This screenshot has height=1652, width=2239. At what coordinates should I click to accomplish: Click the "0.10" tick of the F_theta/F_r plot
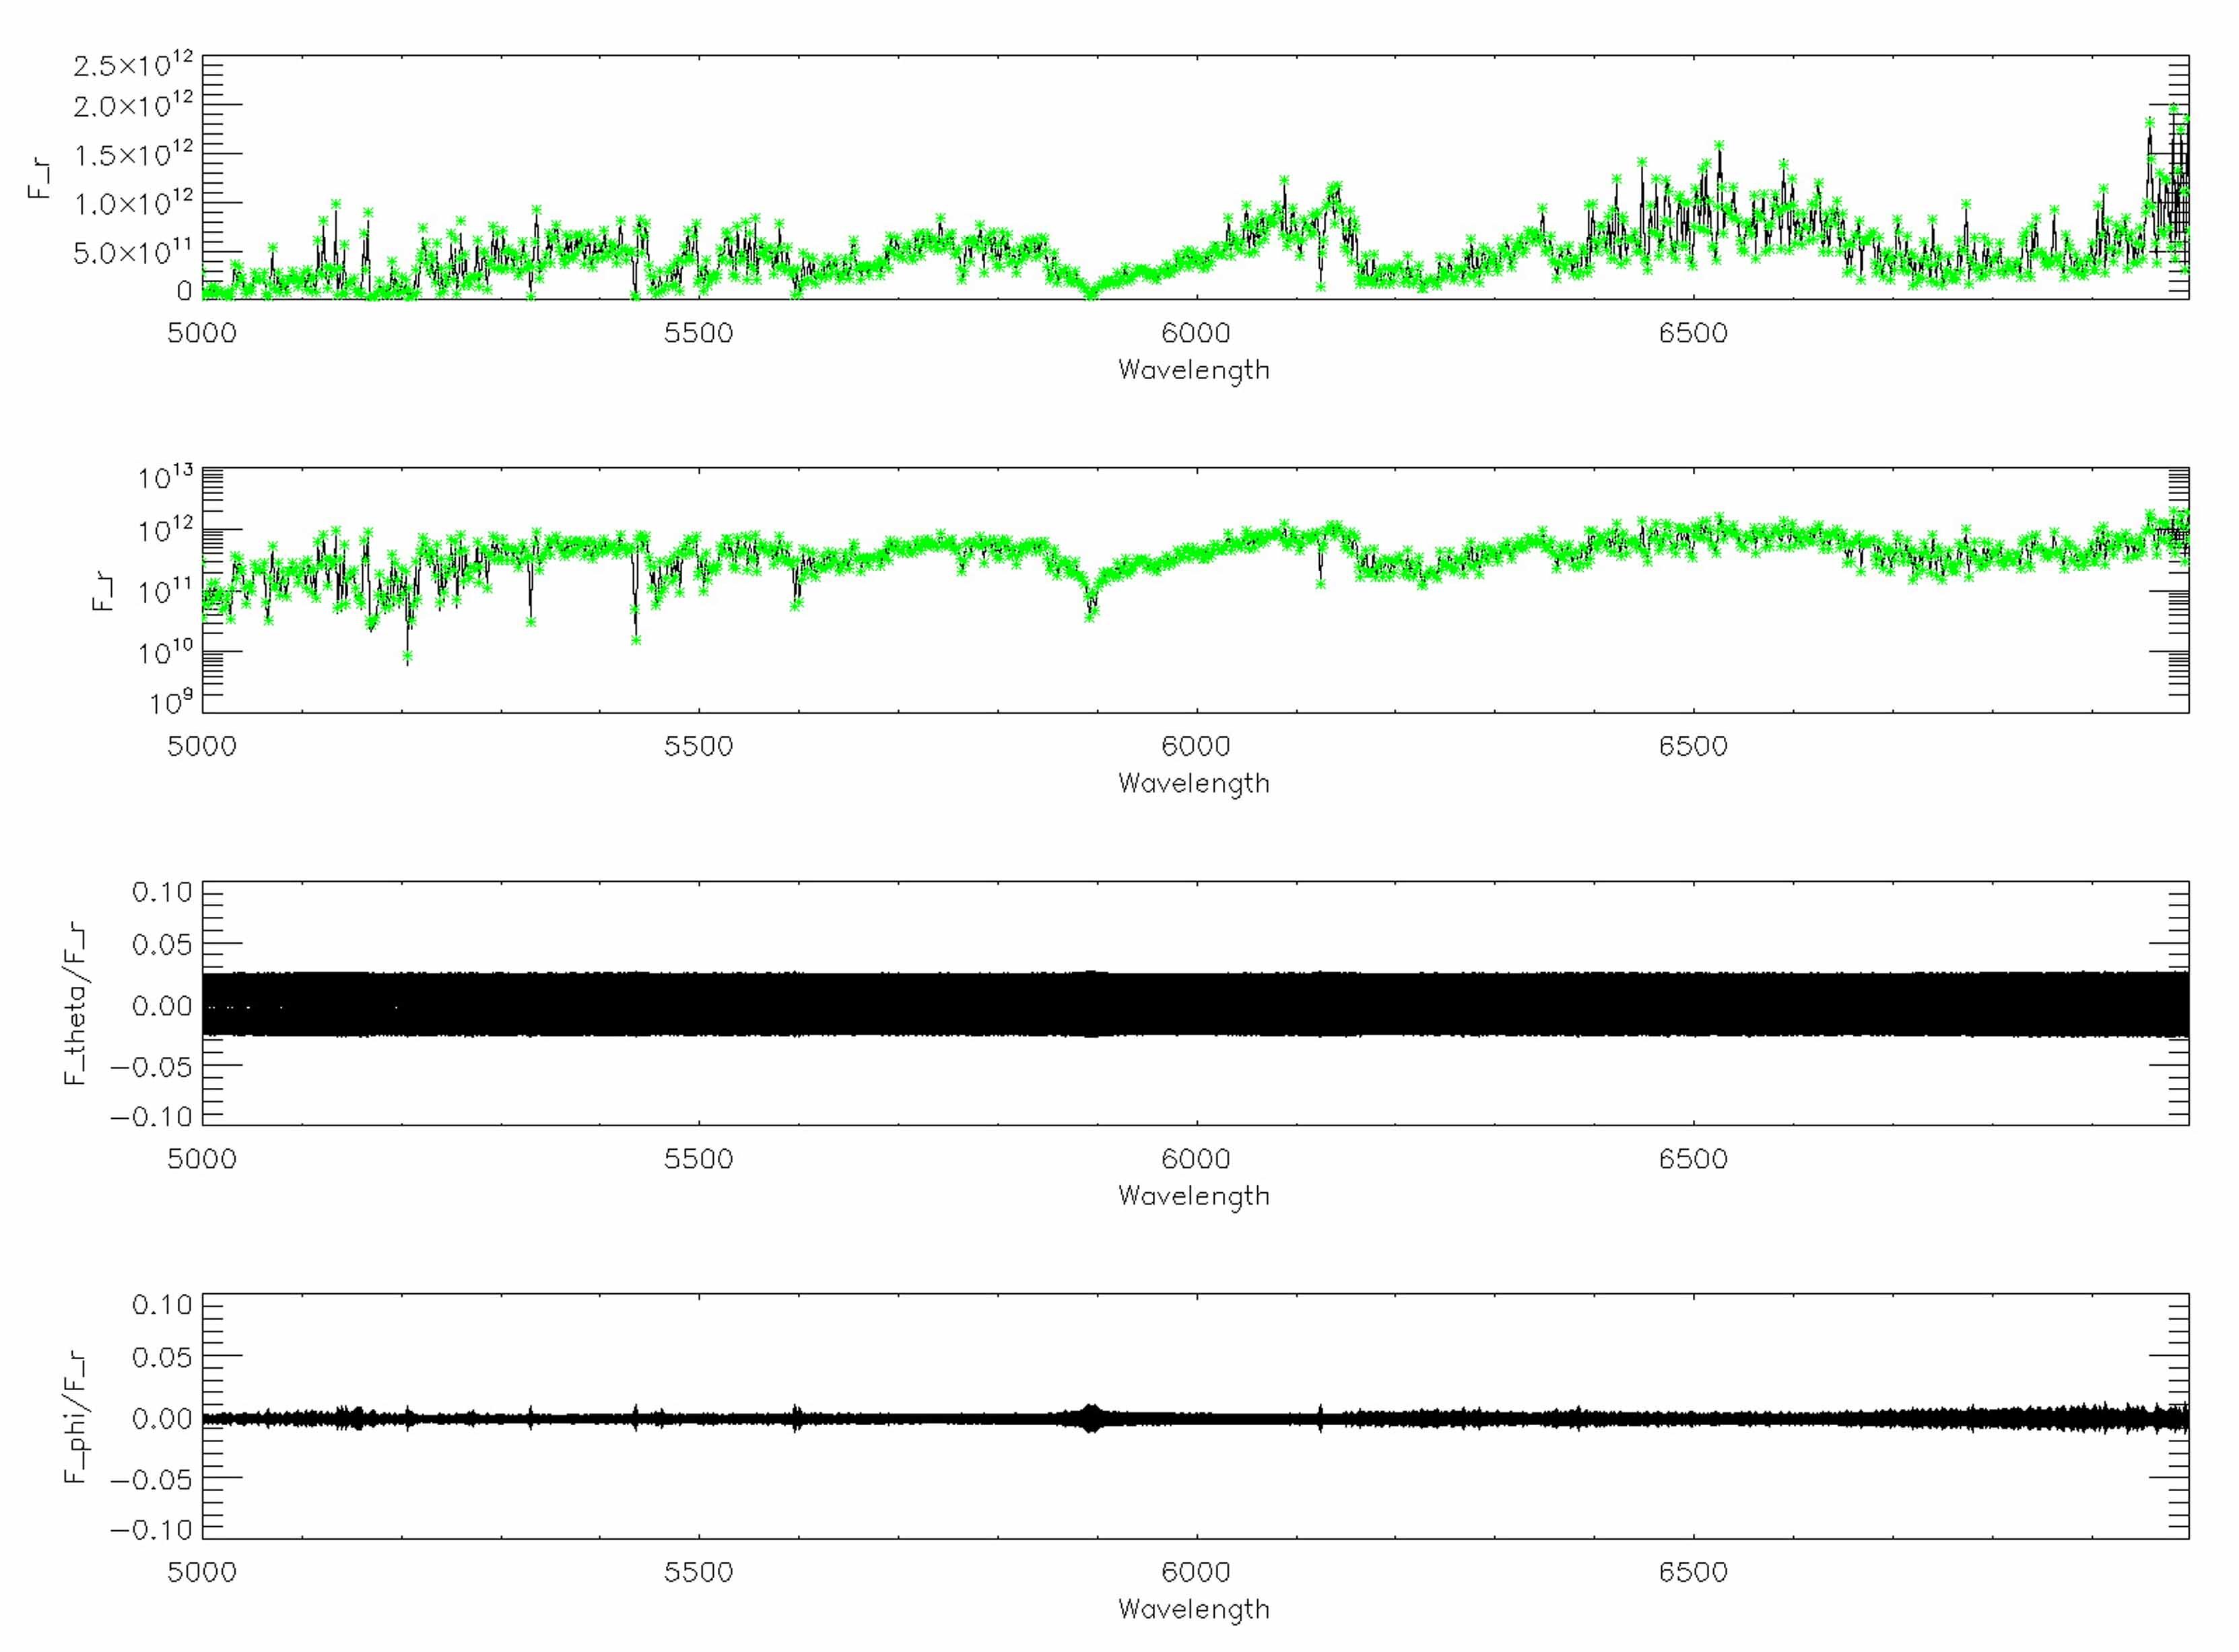(x=162, y=891)
